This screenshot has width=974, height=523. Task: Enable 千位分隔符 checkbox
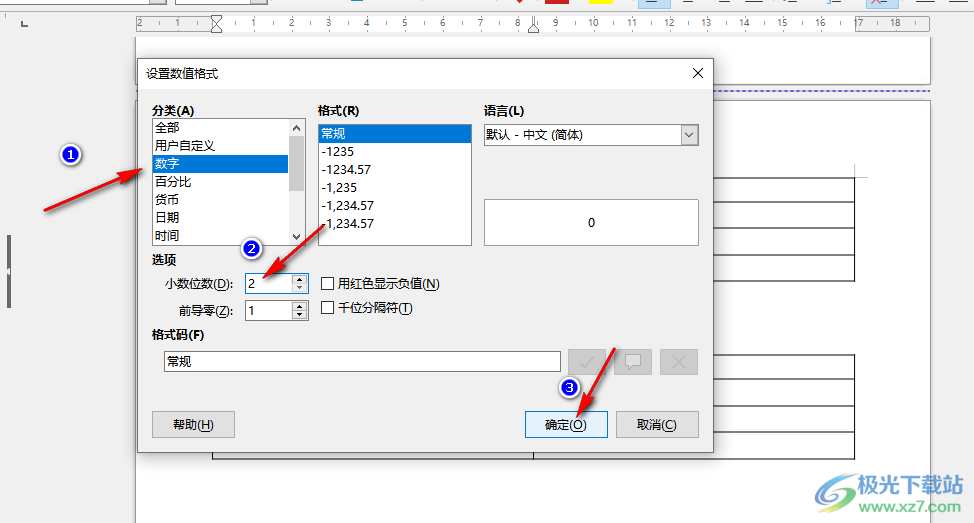pos(327,308)
